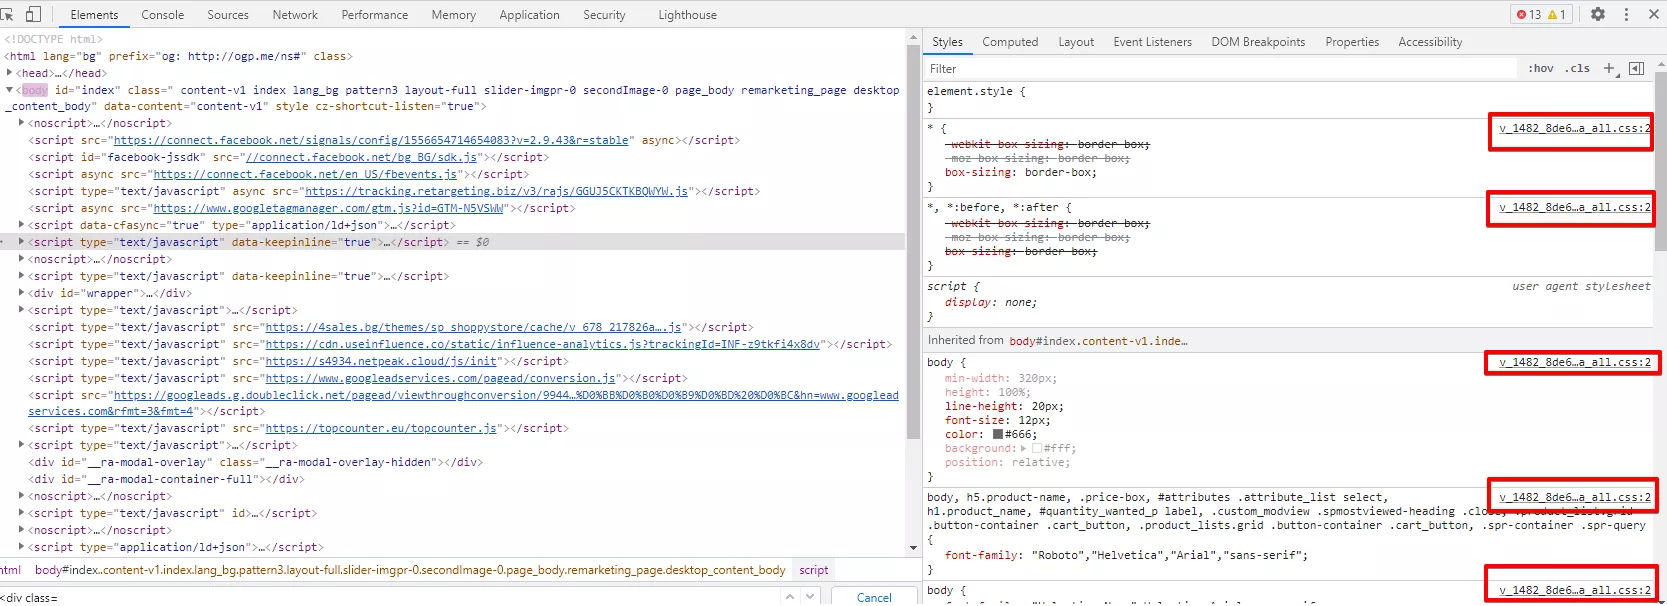Open DevTools settings gear
Screen dimensions: 1667x606
(1598, 15)
